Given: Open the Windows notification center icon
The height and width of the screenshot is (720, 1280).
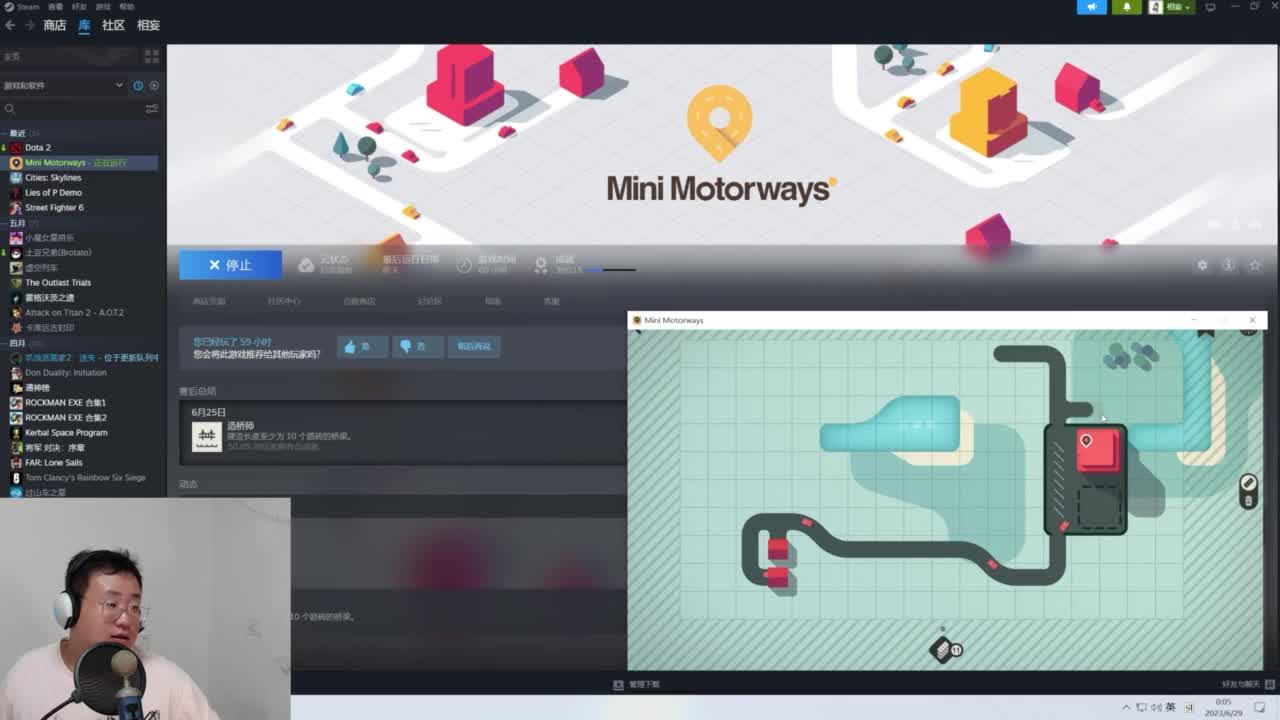Looking at the screenshot, I should coord(1260,707).
